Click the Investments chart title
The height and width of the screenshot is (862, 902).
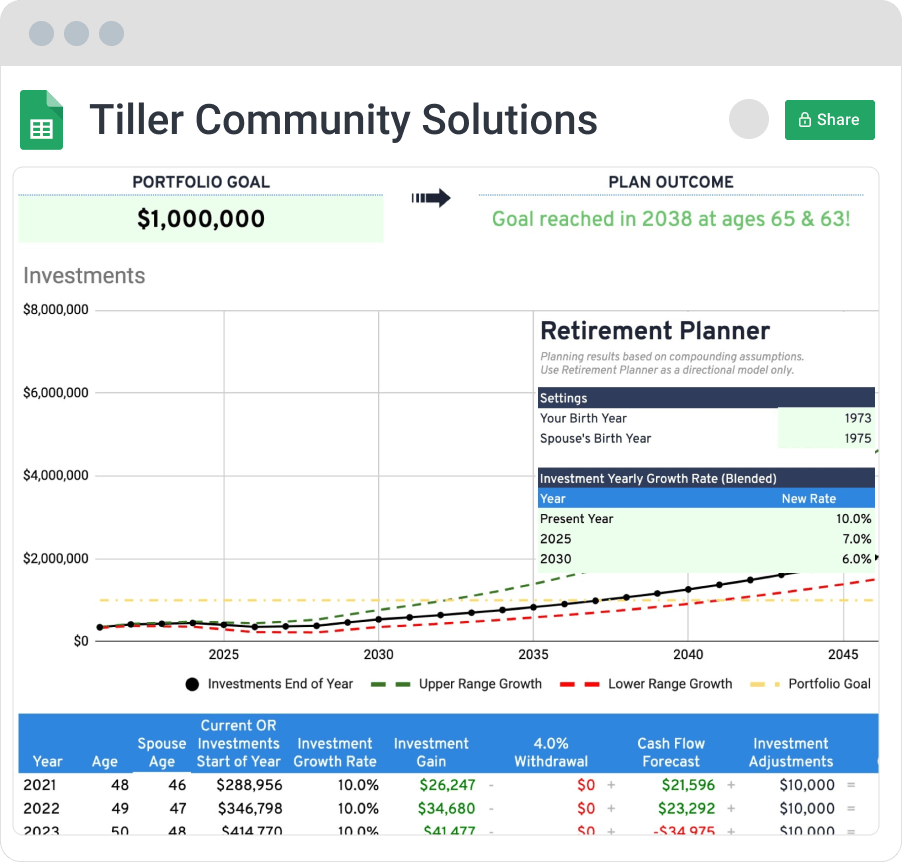click(x=84, y=276)
